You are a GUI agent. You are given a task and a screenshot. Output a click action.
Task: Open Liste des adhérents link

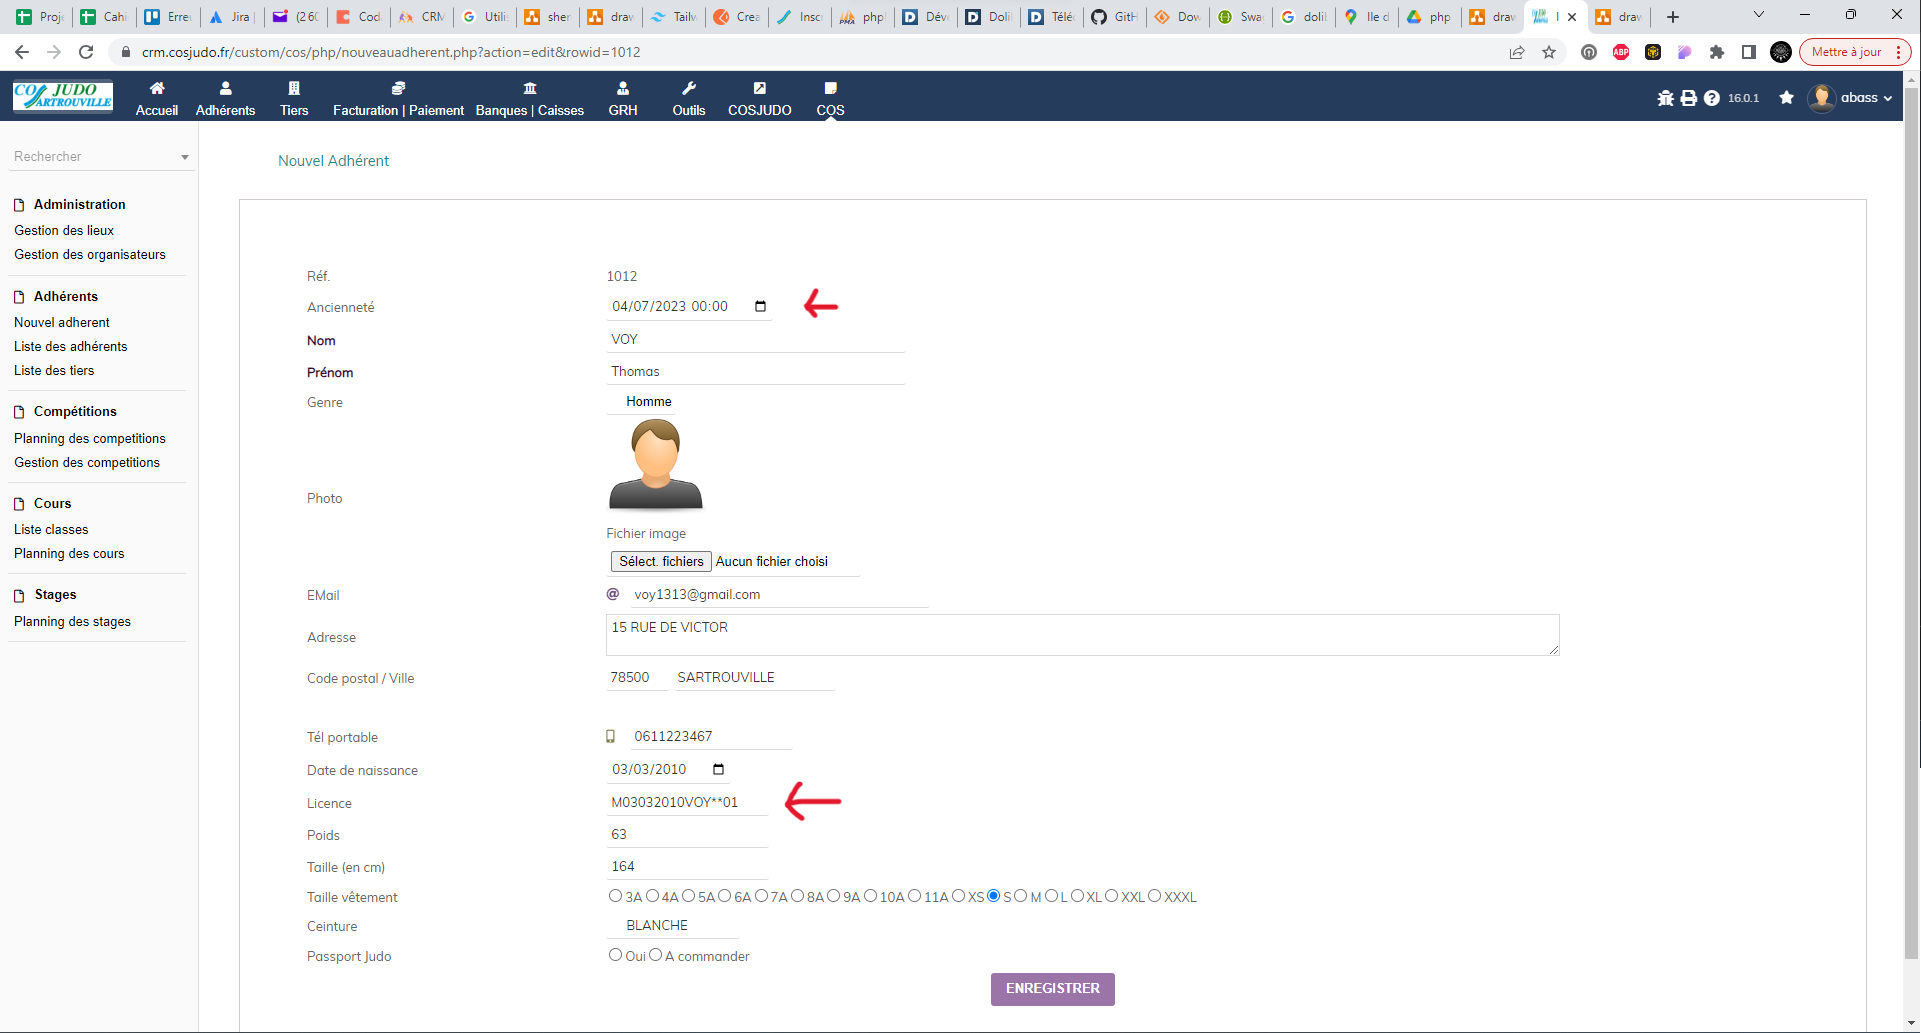pos(71,346)
